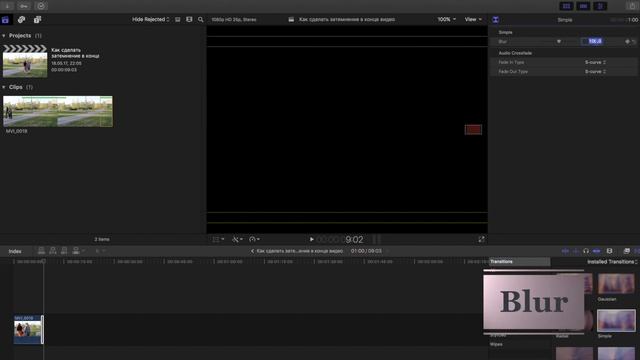Reset the Blur parameter
Screen dimensions: 640x360
(634, 42)
